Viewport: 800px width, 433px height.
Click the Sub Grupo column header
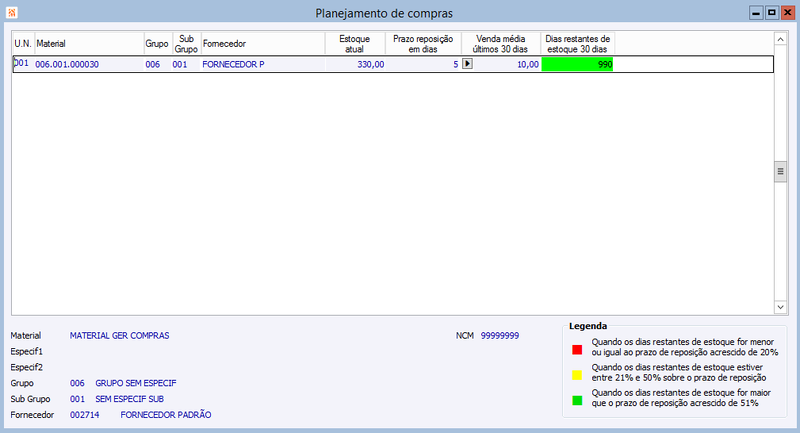(187, 44)
